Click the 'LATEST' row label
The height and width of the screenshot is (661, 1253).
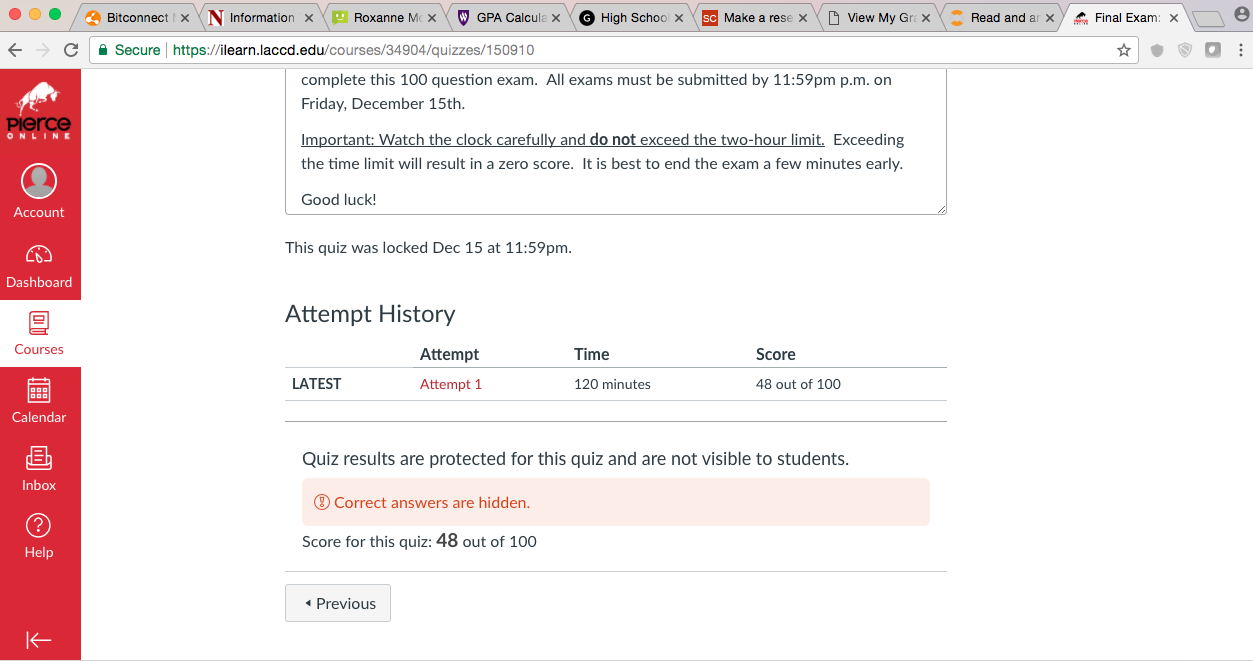[x=316, y=384]
